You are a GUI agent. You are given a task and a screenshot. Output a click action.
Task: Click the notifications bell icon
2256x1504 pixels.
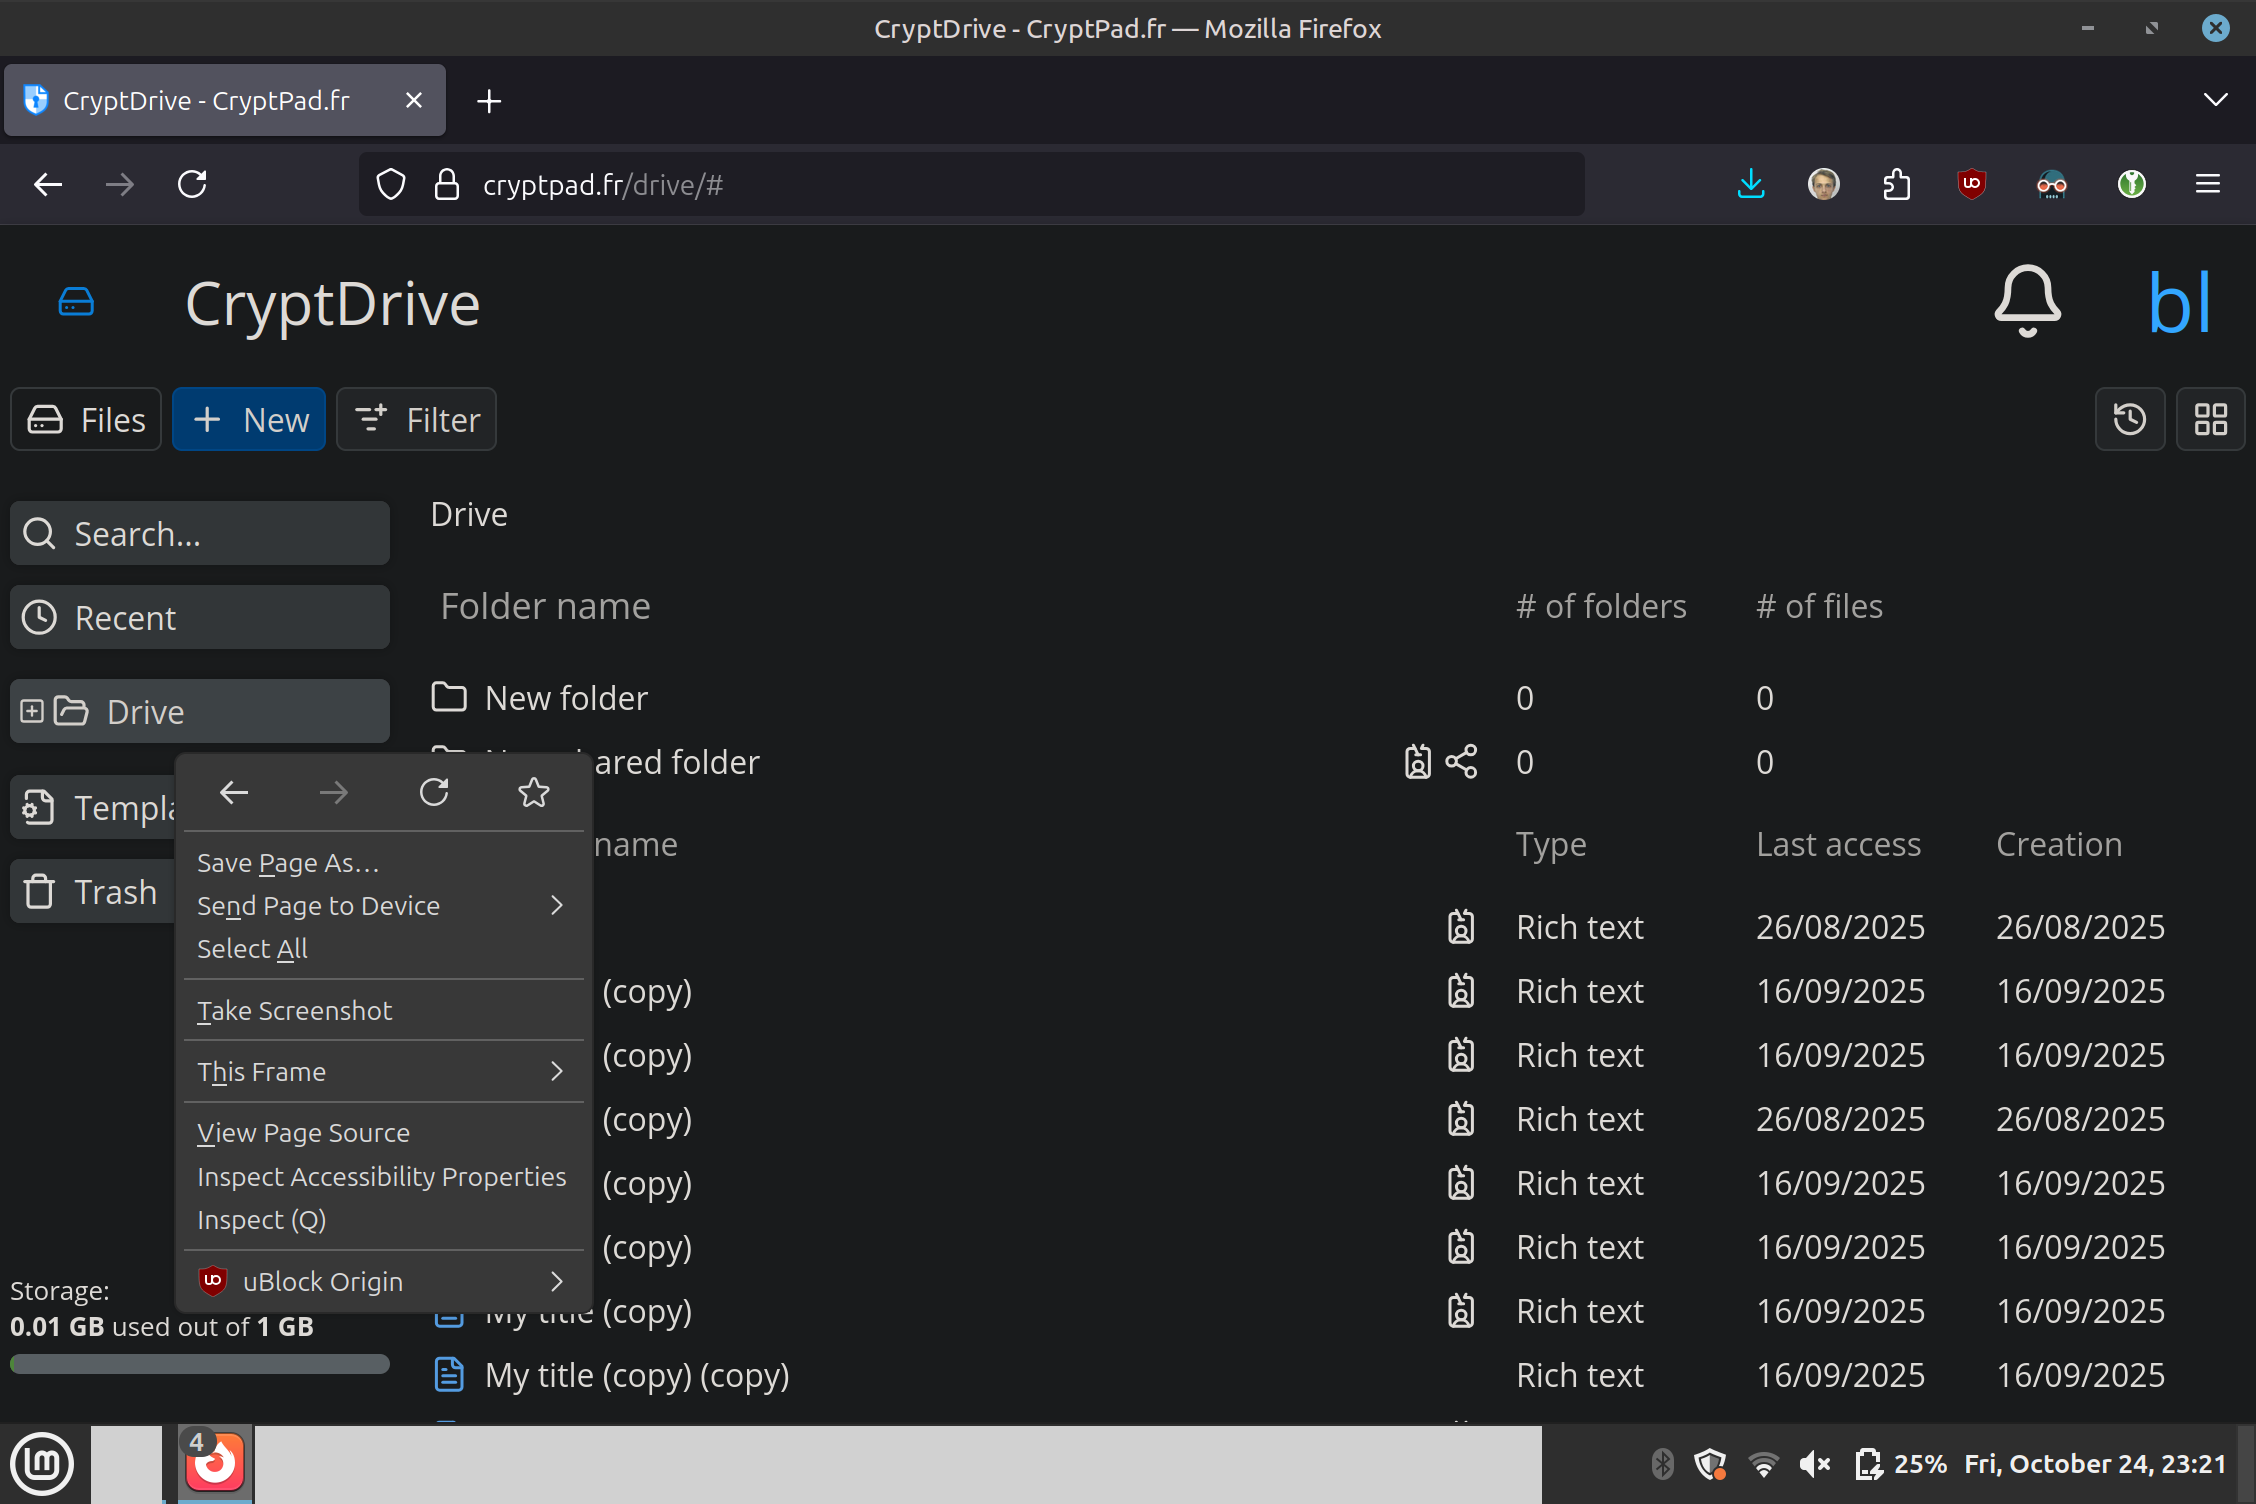(x=2027, y=301)
